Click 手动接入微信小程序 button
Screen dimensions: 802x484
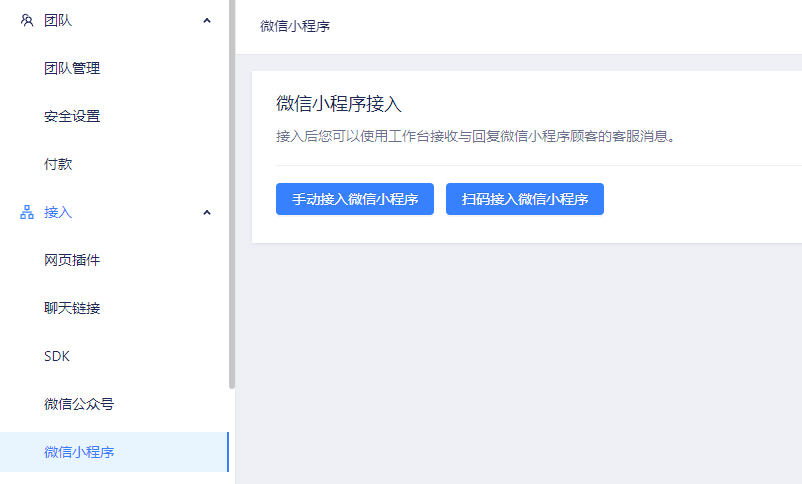[x=355, y=199]
